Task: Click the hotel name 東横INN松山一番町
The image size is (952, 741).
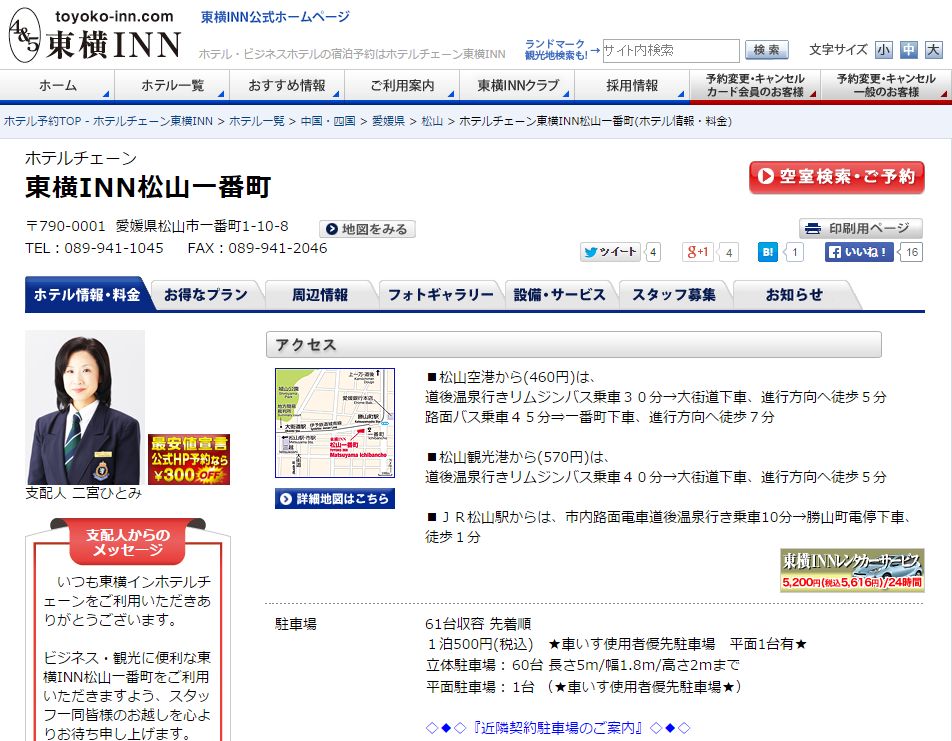Action: [148, 187]
